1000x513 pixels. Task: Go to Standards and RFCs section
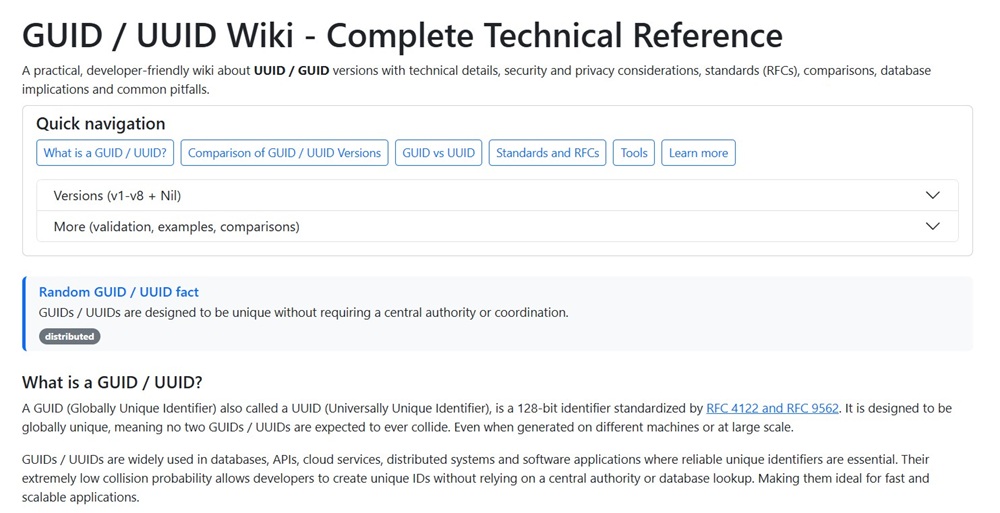tap(547, 153)
